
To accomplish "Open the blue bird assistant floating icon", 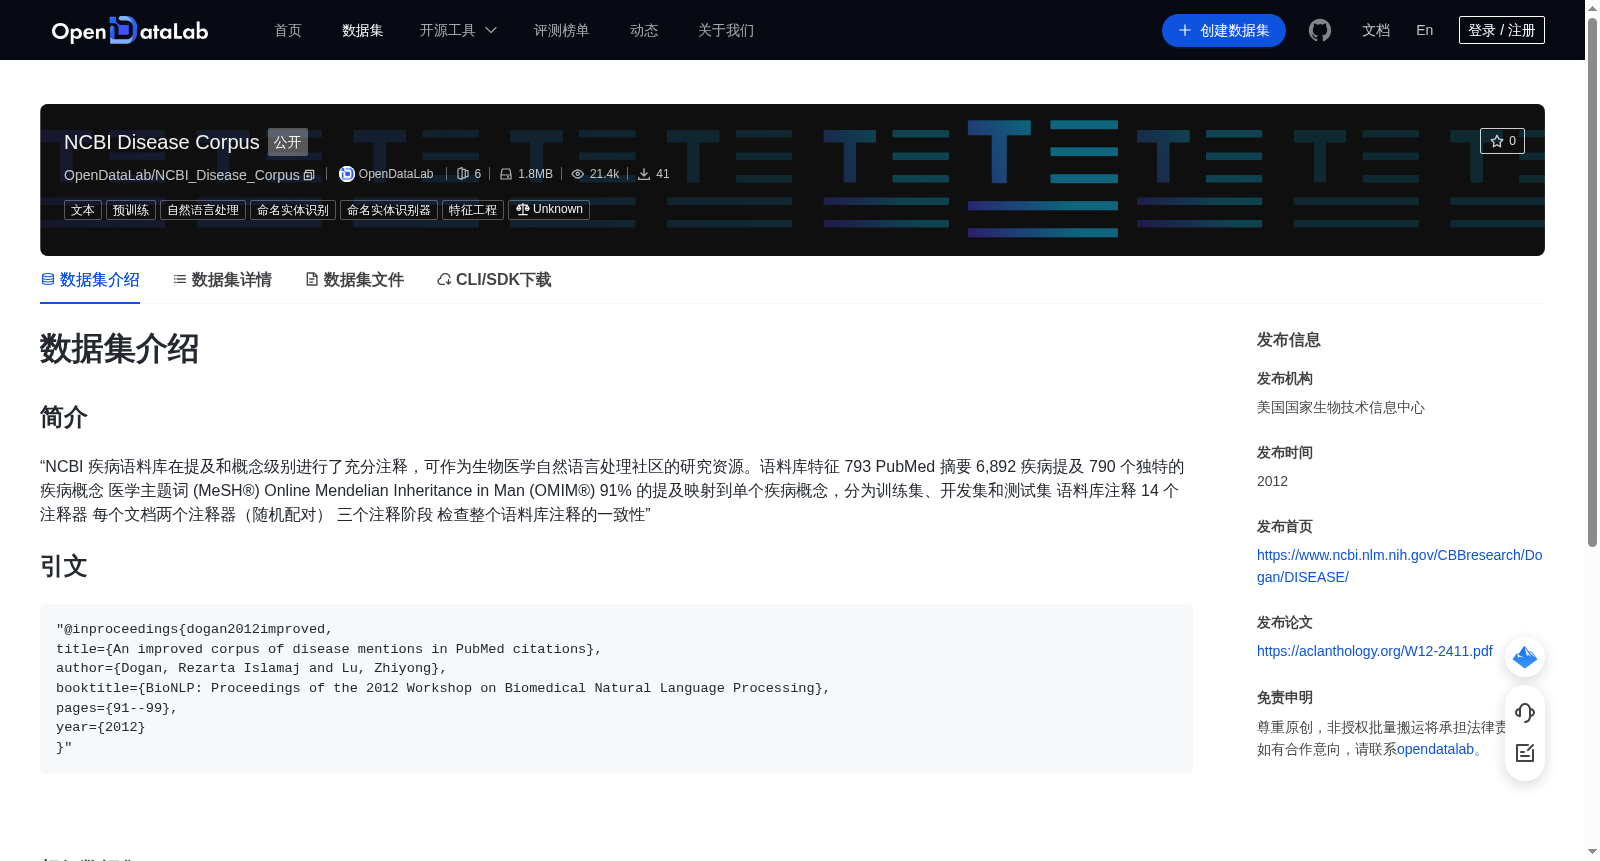I will 1525,657.
